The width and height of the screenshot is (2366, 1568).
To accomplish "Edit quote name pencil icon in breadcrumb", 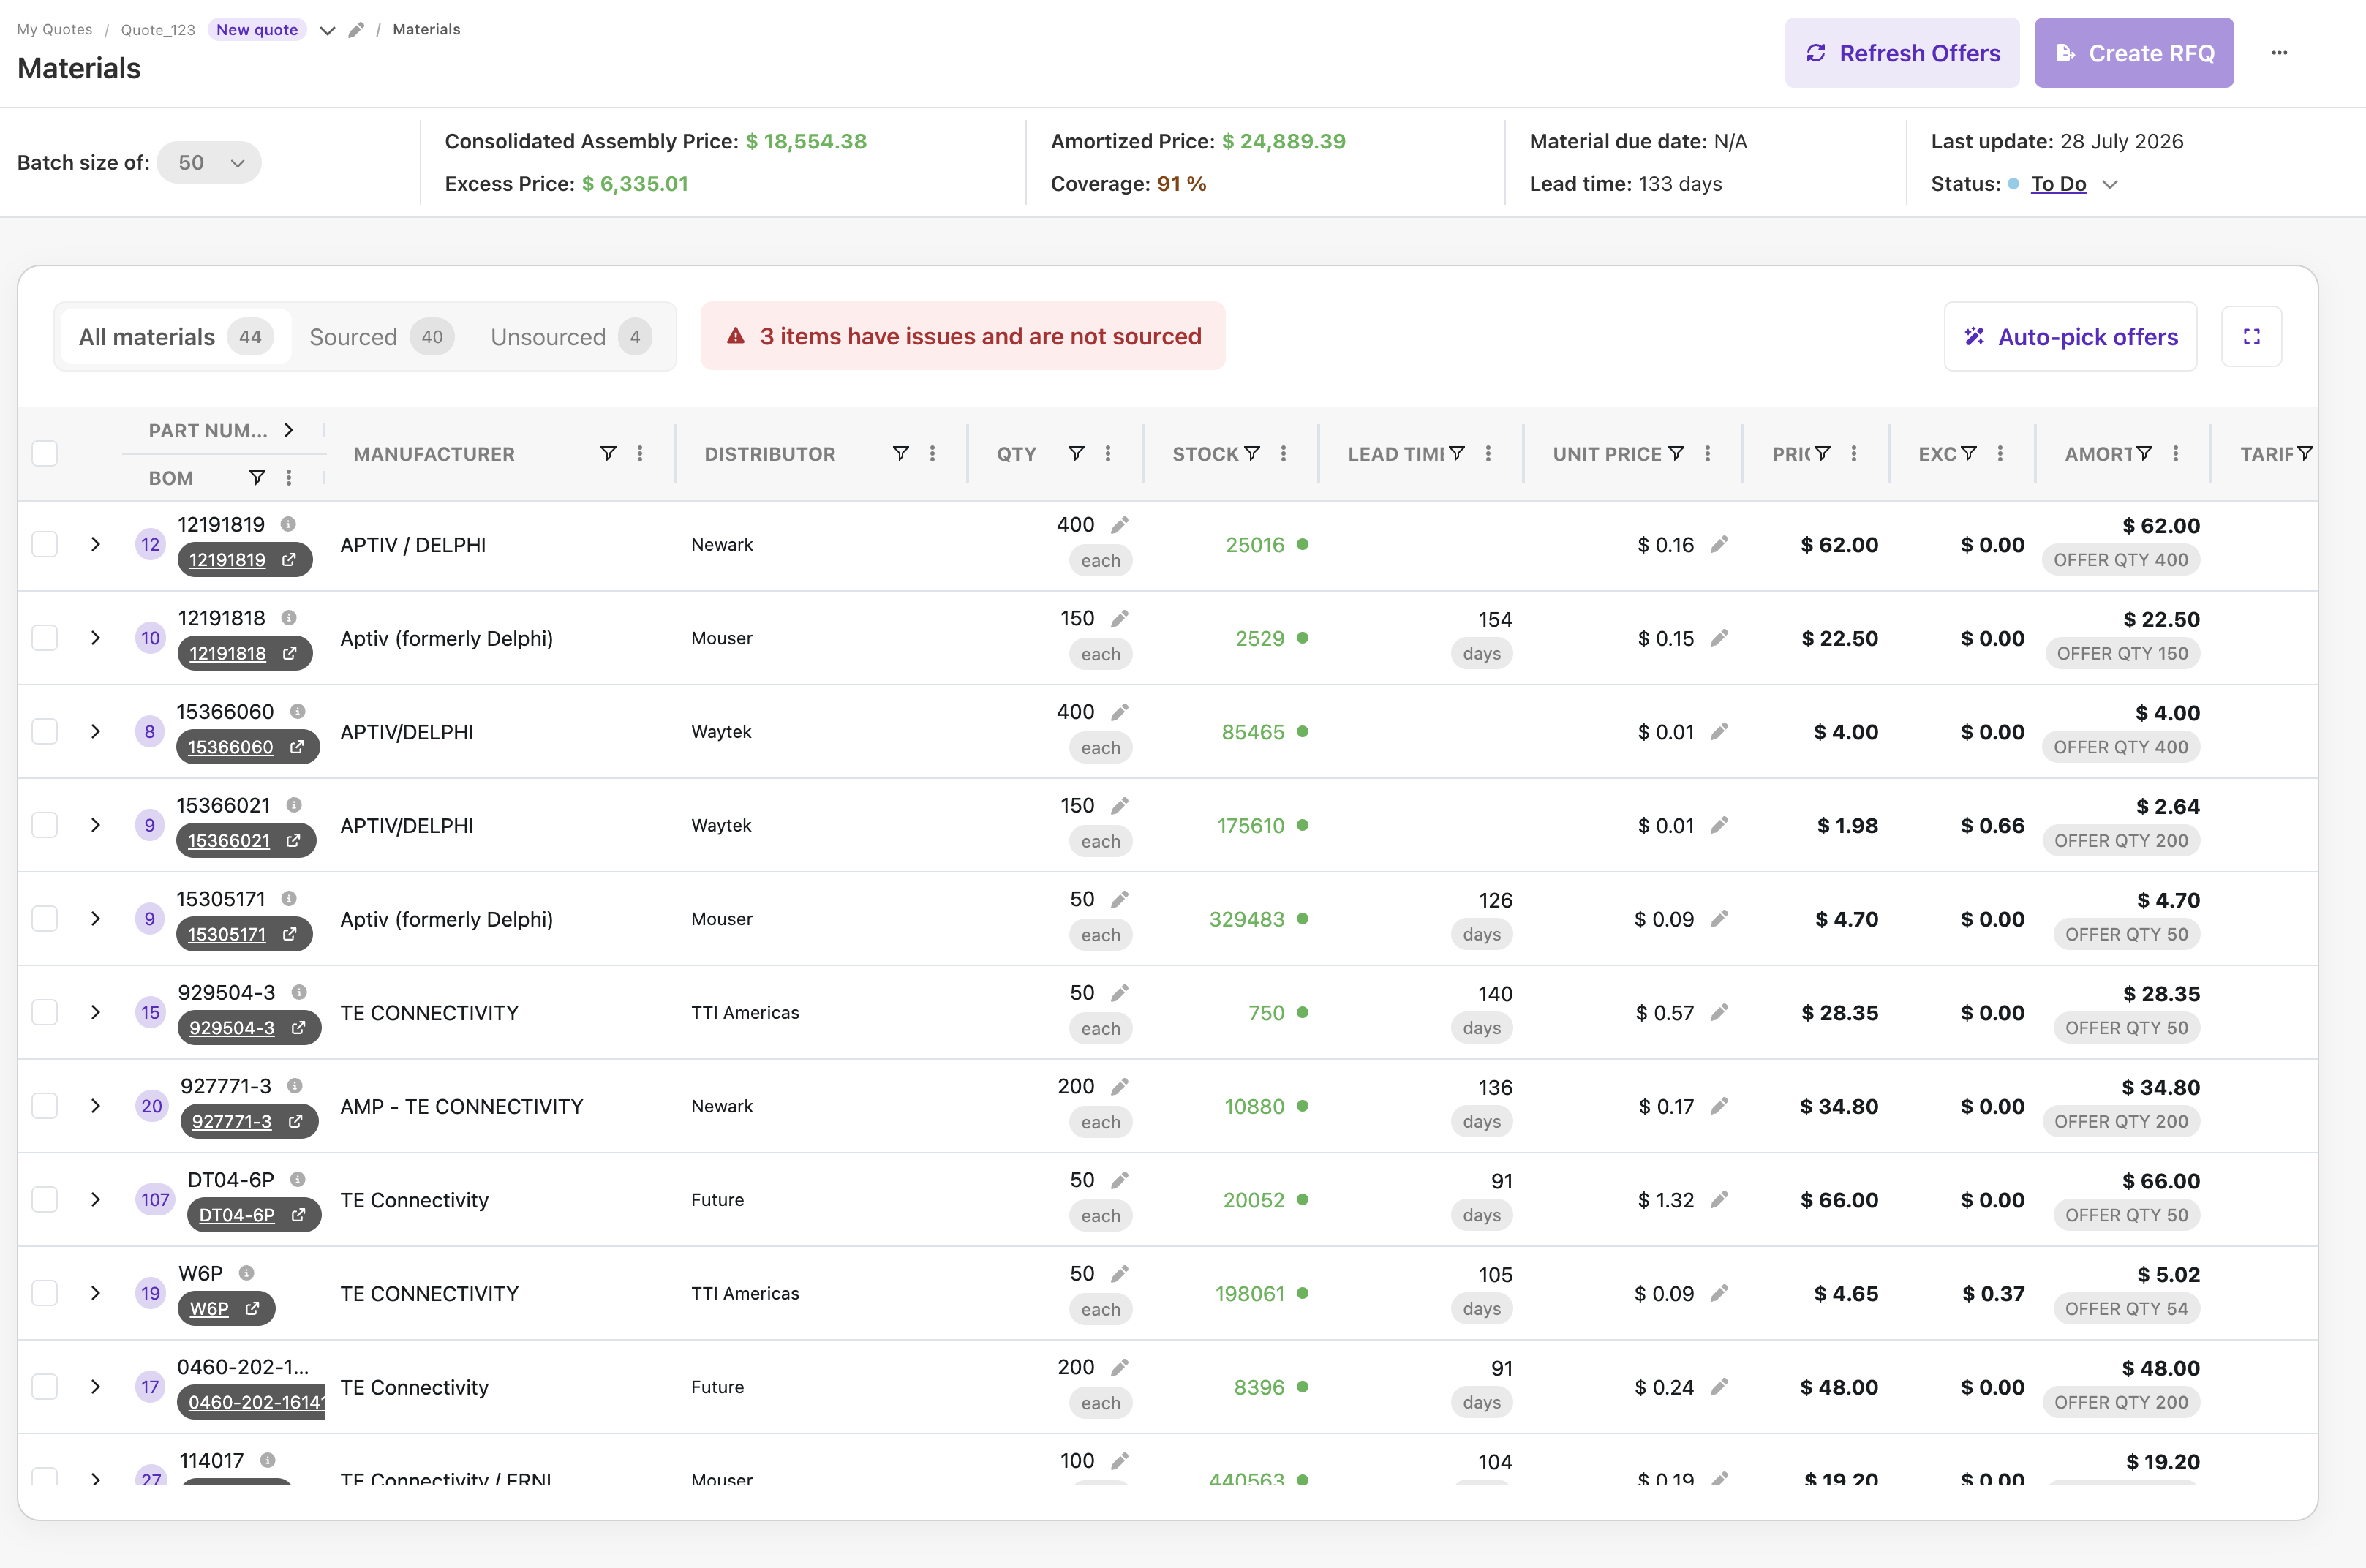I will pyautogui.click(x=356, y=30).
